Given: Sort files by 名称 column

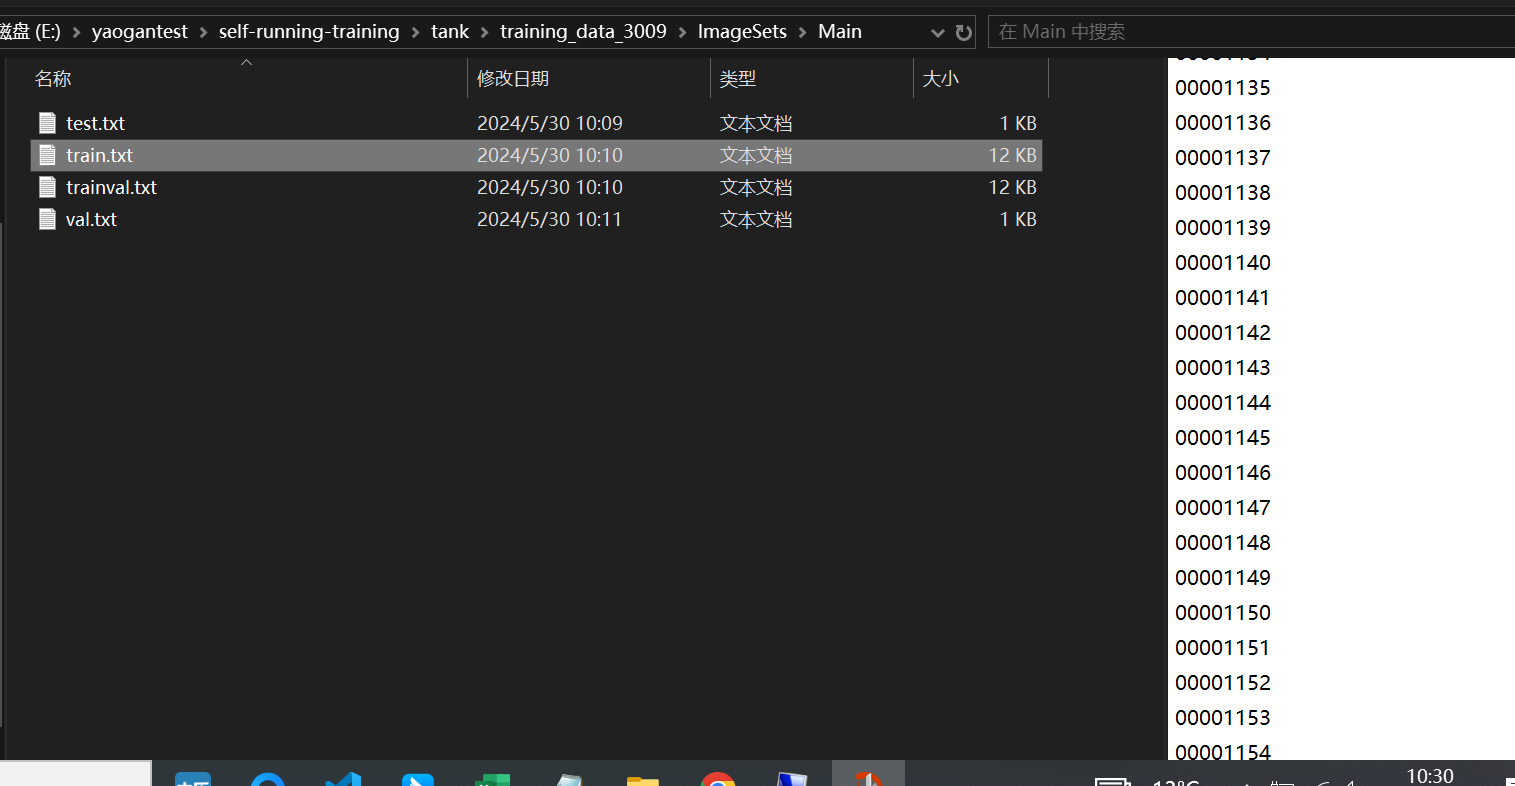Looking at the screenshot, I should [53, 79].
